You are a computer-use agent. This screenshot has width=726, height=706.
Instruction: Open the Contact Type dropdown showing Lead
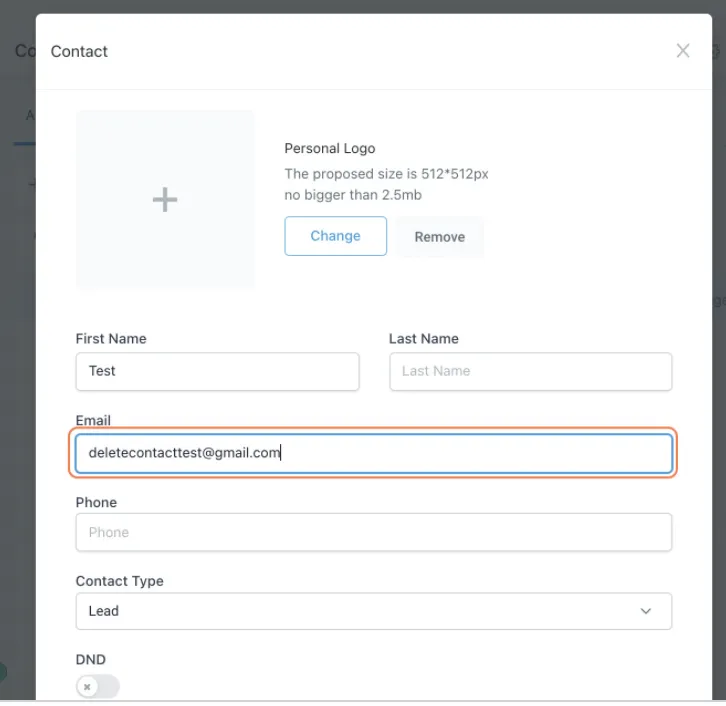(360, 611)
